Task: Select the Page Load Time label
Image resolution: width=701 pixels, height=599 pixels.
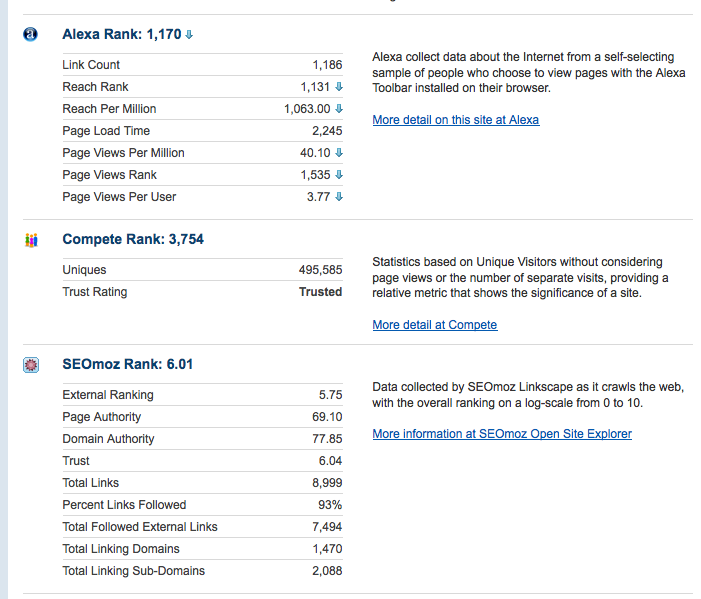Action: (106, 131)
